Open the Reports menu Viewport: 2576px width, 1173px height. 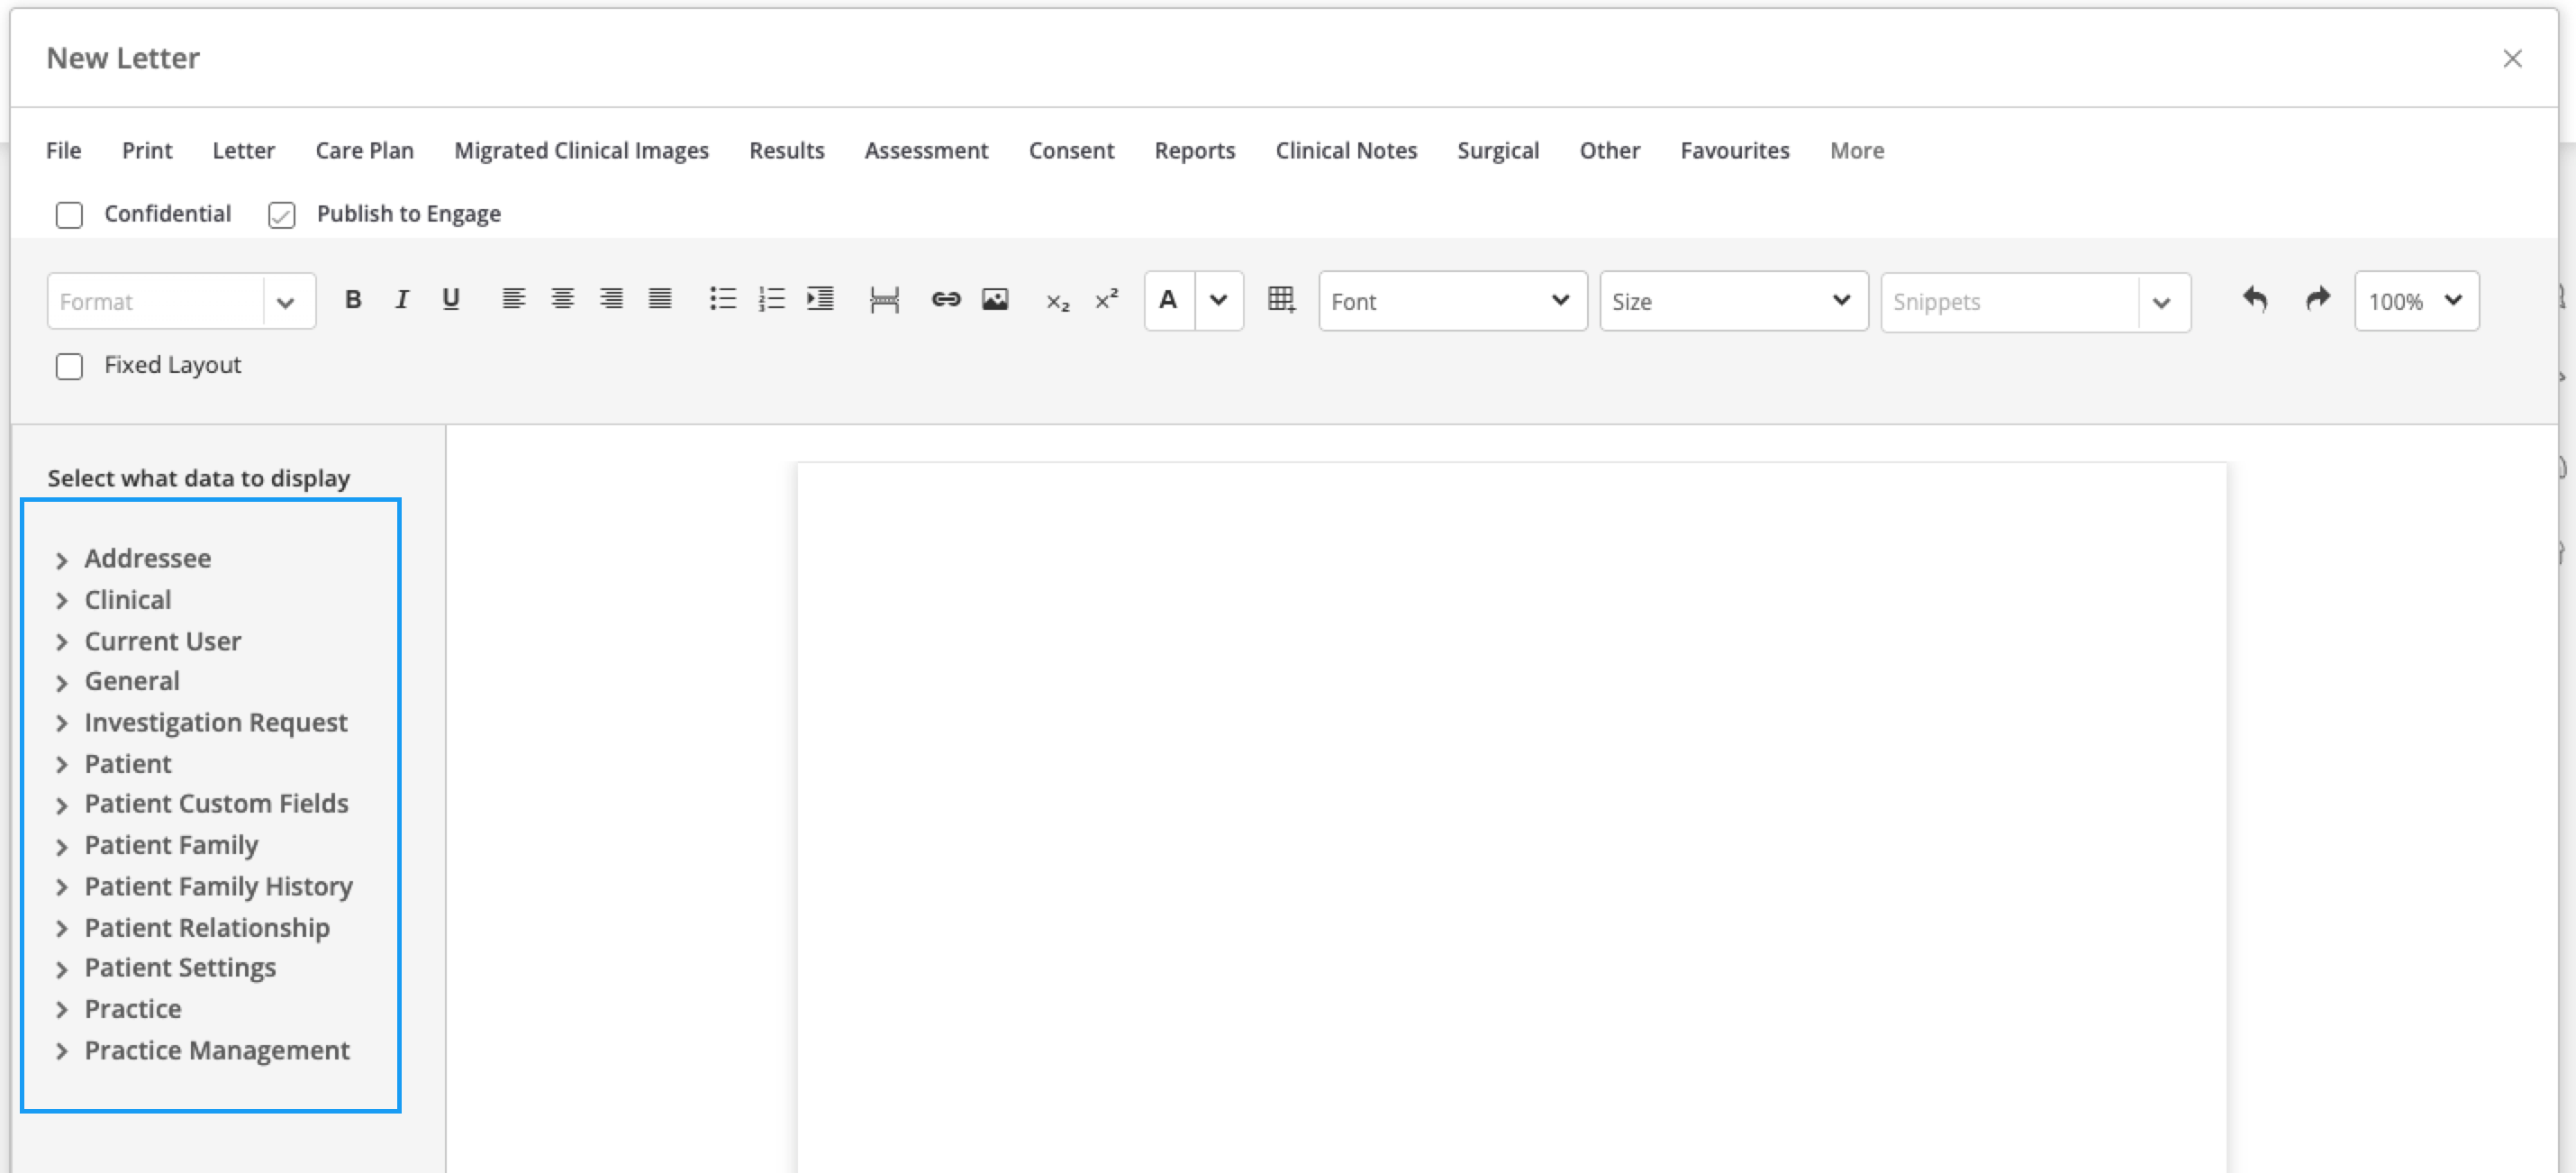(x=1194, y=151)
